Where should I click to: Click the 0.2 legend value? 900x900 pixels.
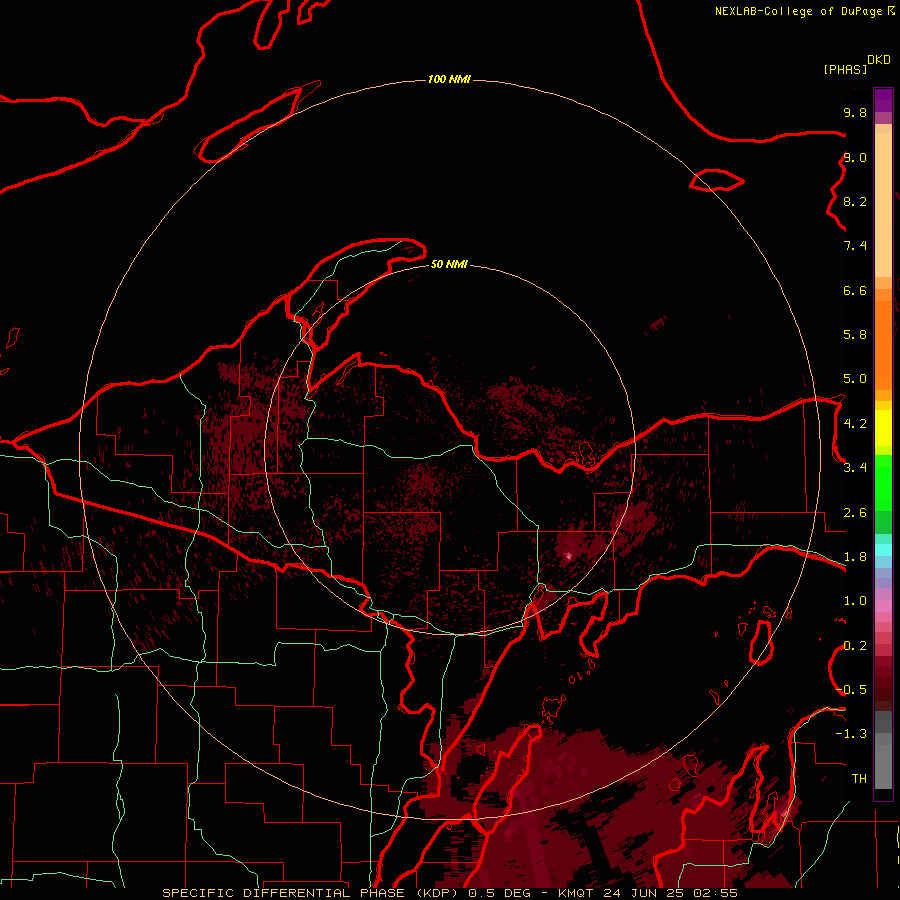pyautogui.click(x=855, y=646)
